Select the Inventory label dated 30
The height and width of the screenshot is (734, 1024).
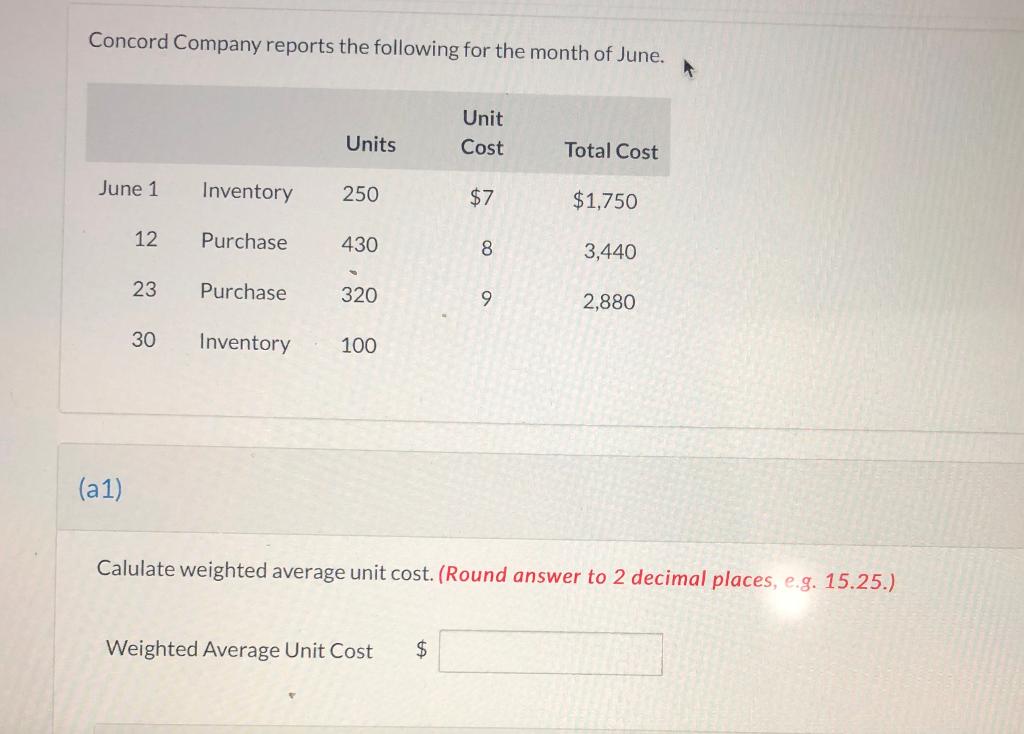pos(245,343)
